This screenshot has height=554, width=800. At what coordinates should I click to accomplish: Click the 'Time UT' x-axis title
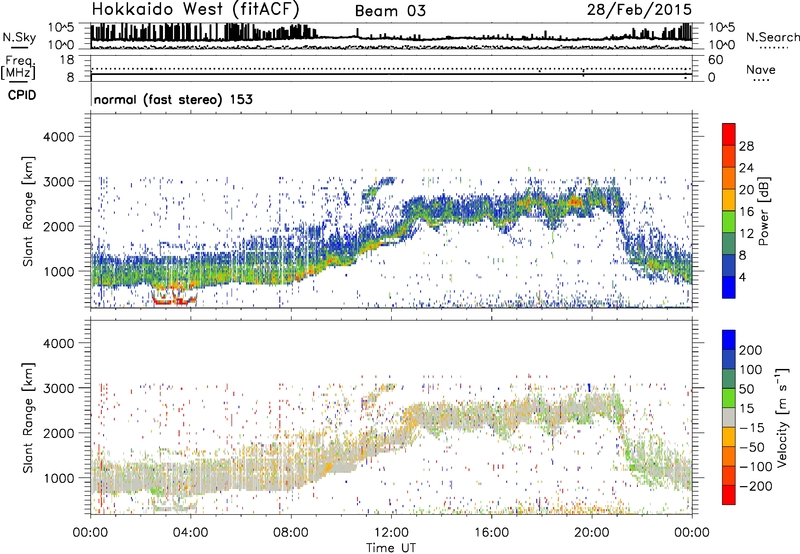391,547
